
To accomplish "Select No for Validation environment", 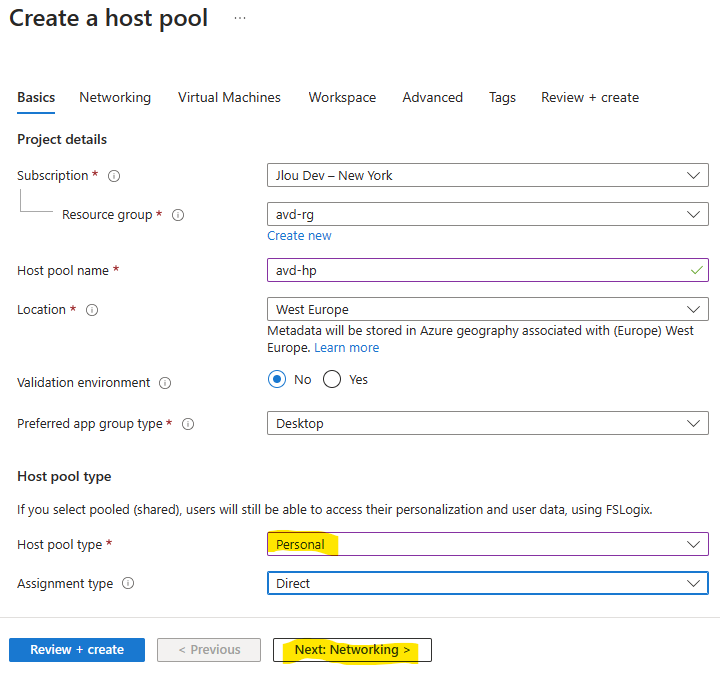I will pyautogui.click(x=277, y=379).
